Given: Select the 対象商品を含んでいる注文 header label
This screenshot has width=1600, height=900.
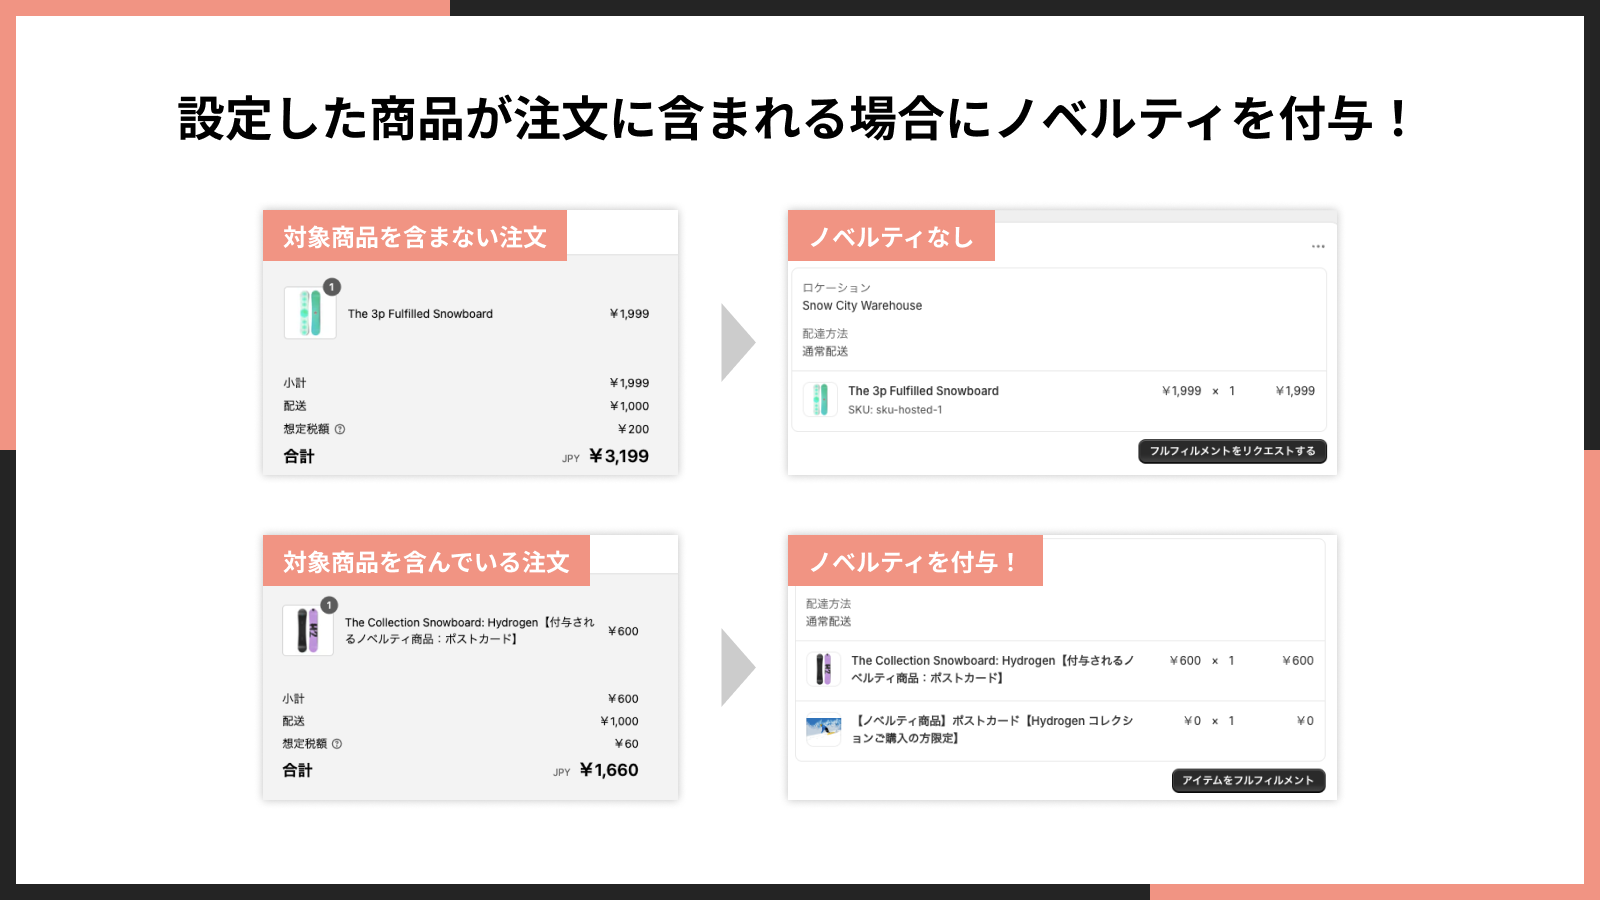Looking at the screenshot, I should point(425,561).
